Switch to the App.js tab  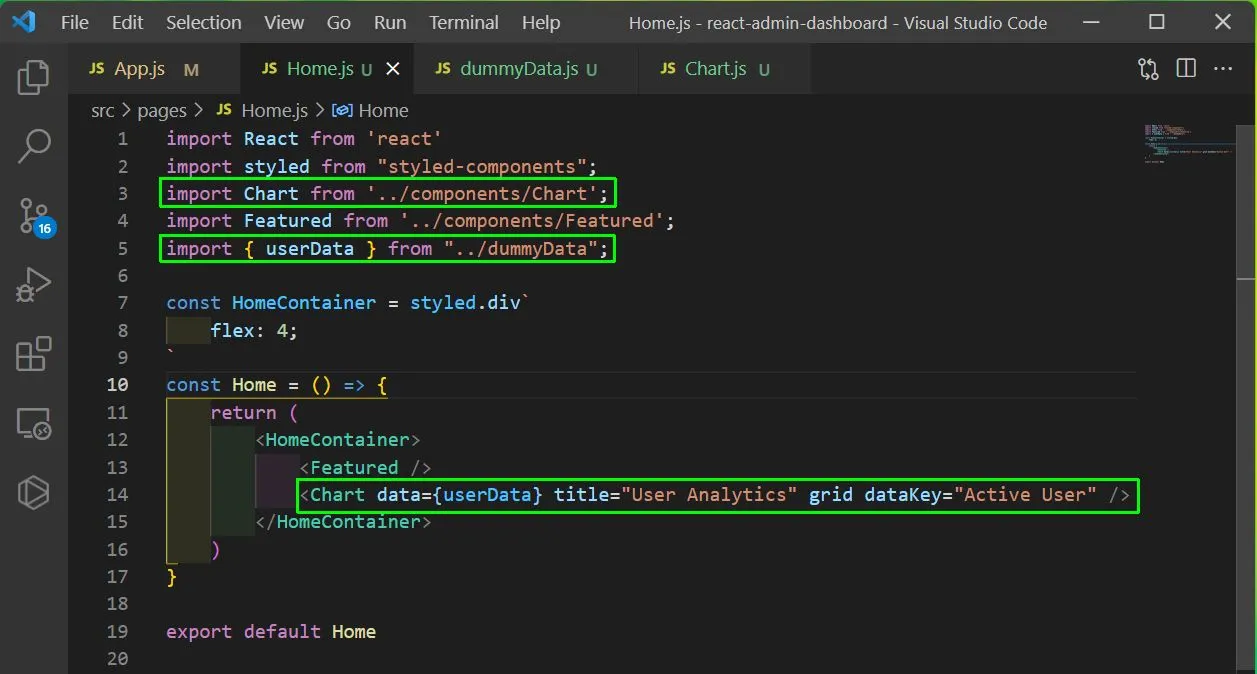pos(154,69)
